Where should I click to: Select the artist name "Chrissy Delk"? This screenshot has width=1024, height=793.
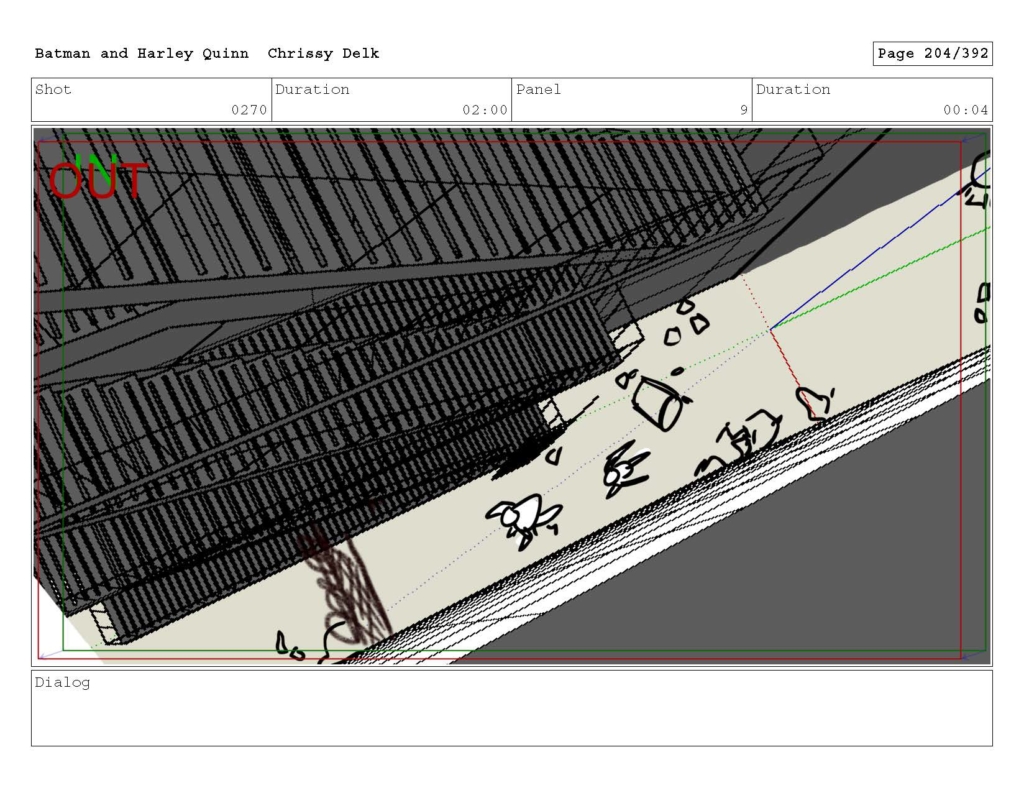click(x=323, y=54)
